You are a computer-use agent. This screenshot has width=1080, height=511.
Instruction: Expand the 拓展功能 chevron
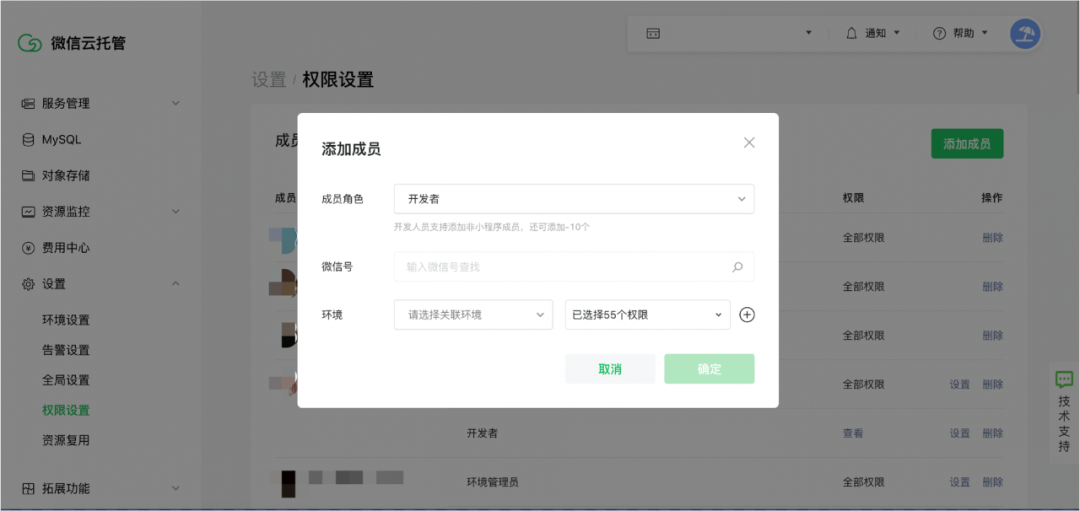click(x=176, y=488)
